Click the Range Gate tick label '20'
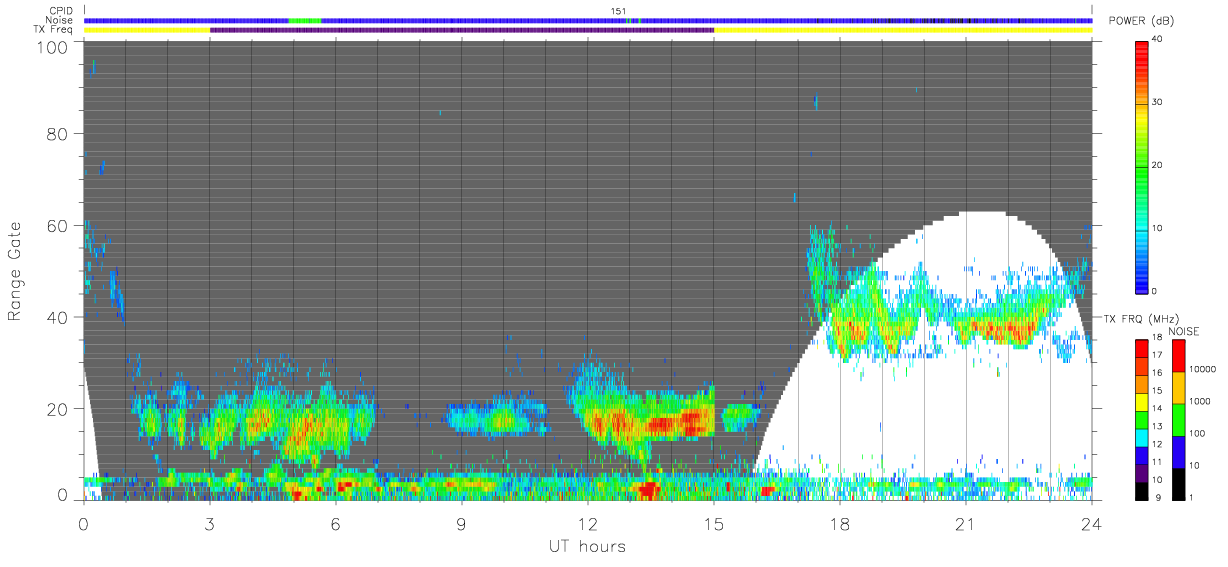 point(58,409)
